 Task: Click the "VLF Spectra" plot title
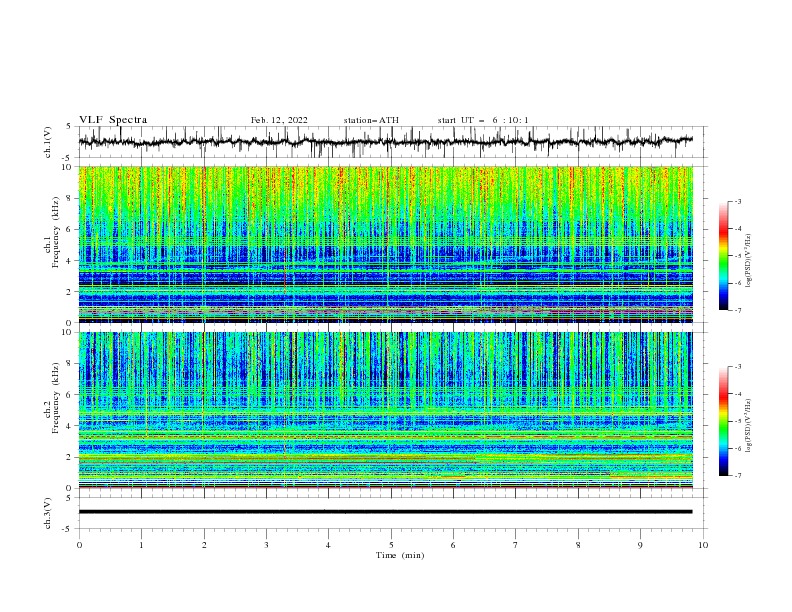113,120
